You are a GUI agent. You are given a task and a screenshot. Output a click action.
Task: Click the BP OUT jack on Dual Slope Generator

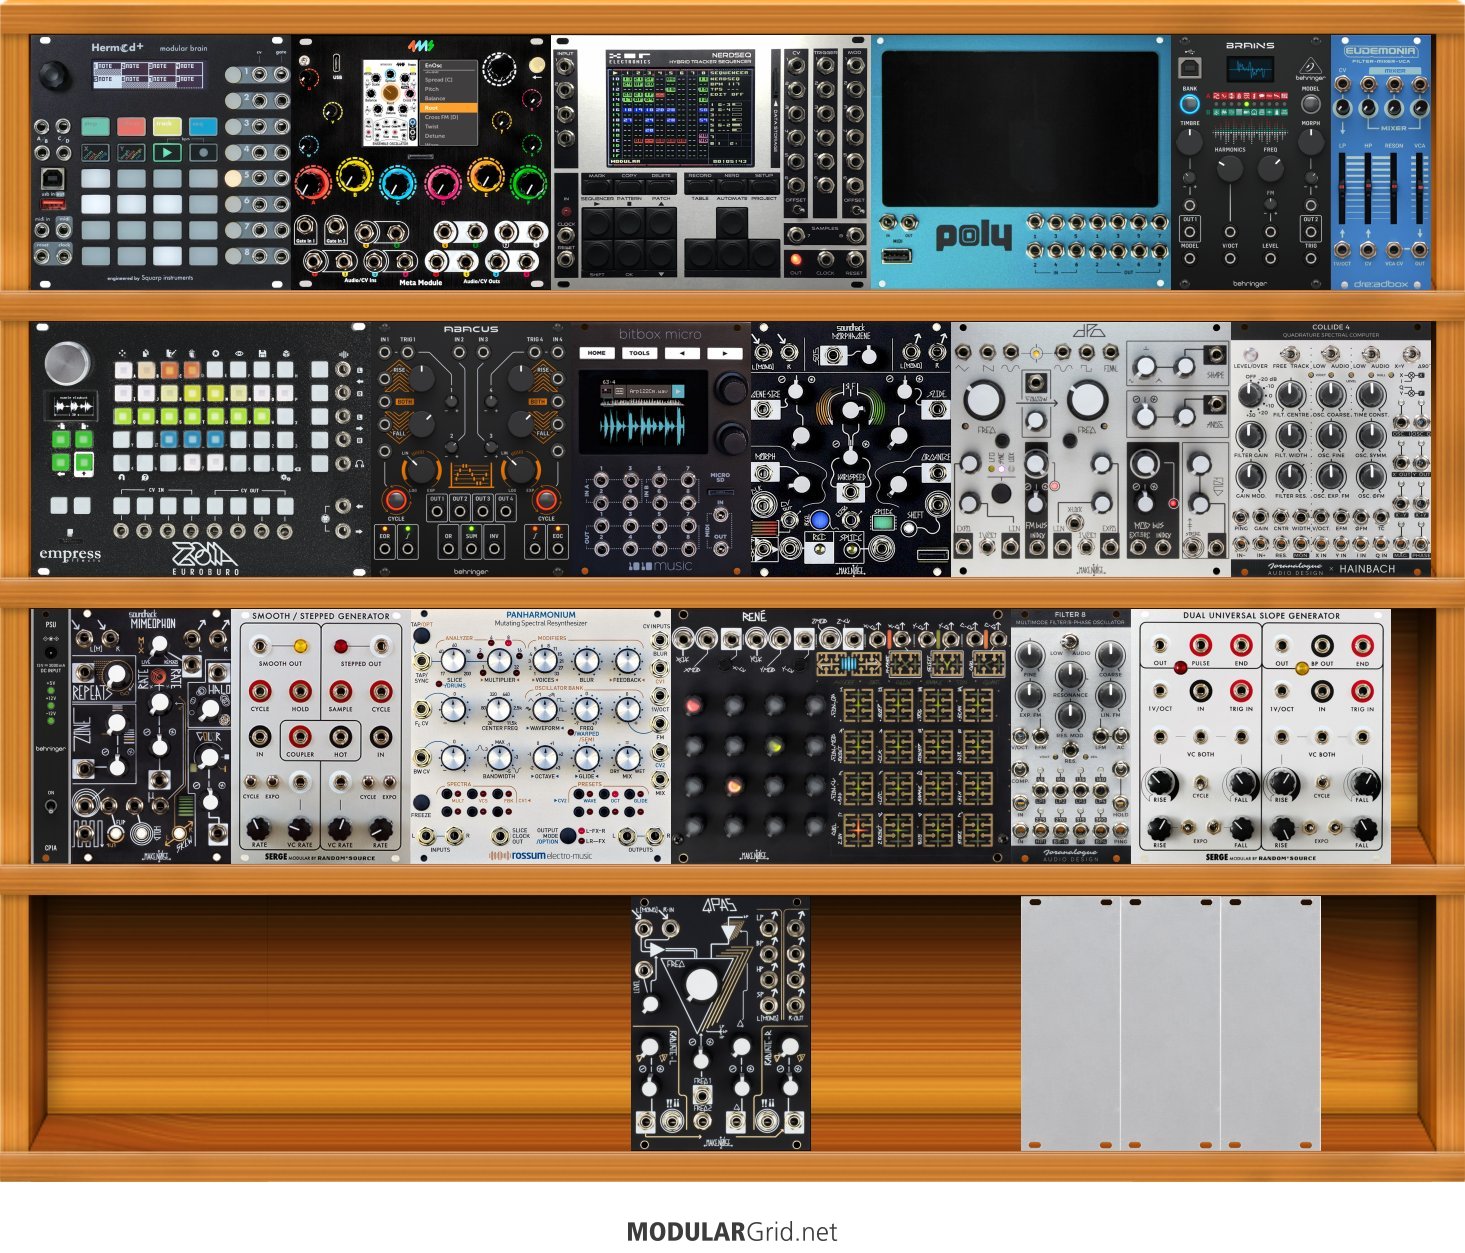click(x=1322, y=646)
